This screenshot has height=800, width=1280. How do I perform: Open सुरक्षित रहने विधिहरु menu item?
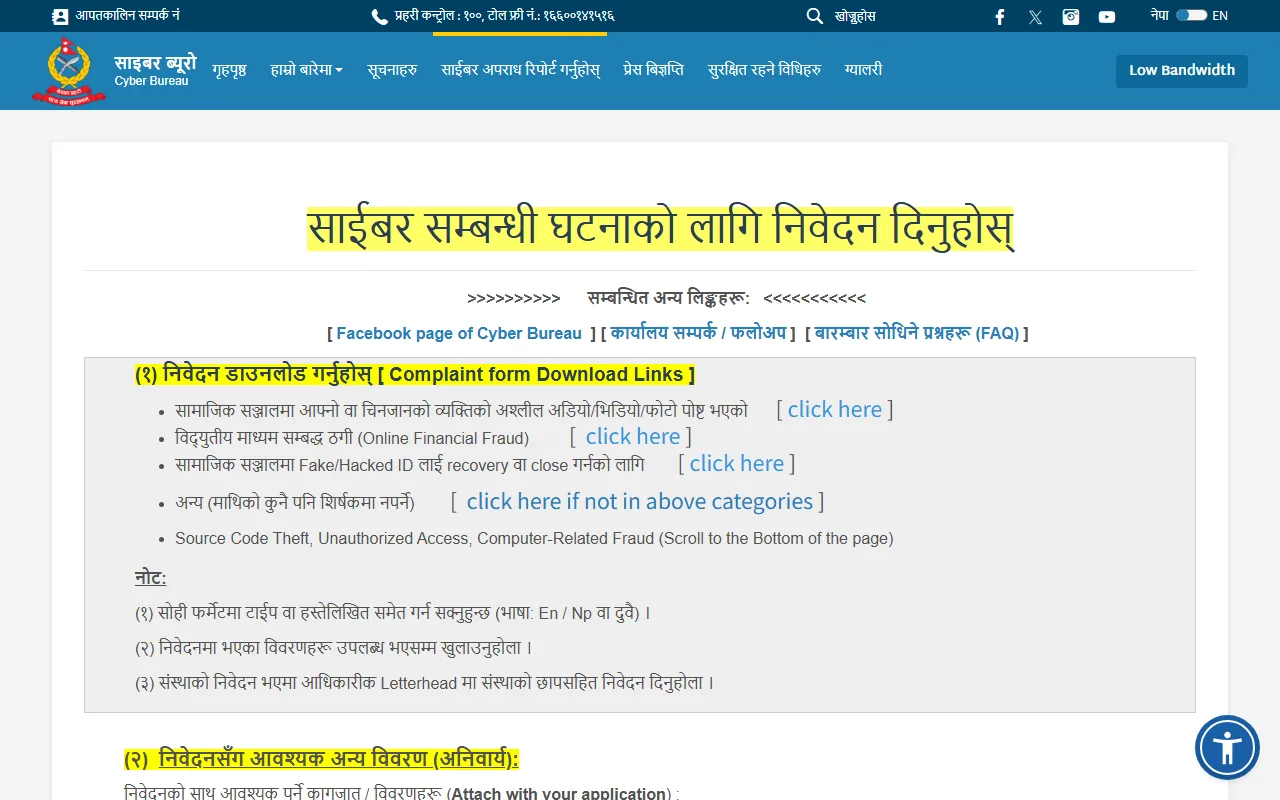pyautogui.click(x=764, y=70)
